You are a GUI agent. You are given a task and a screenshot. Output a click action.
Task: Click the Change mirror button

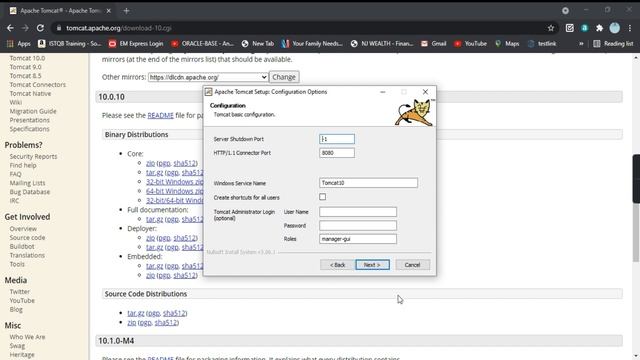pos(284,77)
